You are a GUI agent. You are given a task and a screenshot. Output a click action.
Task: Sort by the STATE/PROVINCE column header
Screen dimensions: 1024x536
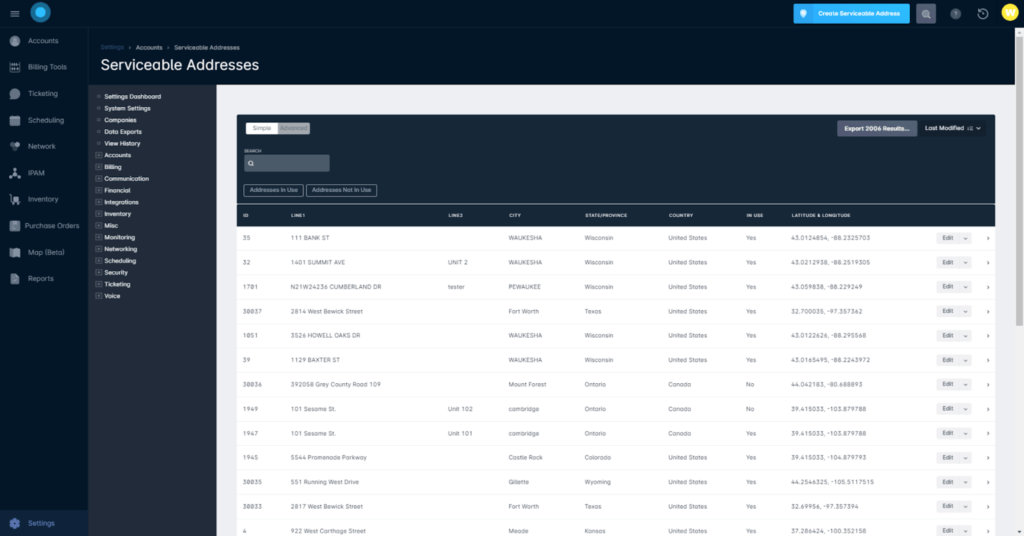pos(605,215)
